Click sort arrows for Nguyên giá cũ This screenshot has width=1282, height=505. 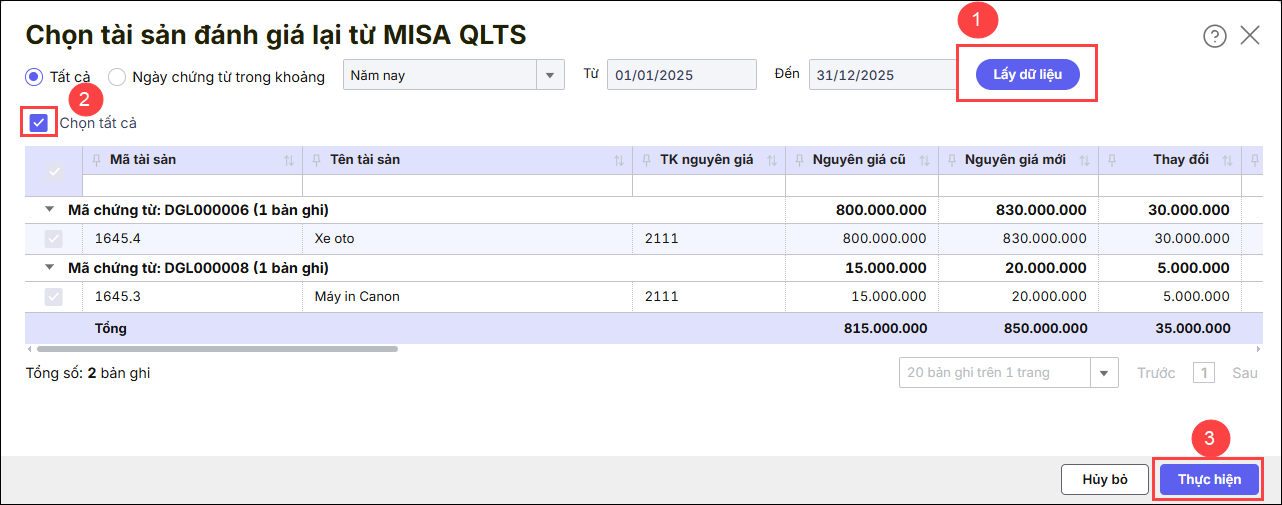(x=925, y=160)
